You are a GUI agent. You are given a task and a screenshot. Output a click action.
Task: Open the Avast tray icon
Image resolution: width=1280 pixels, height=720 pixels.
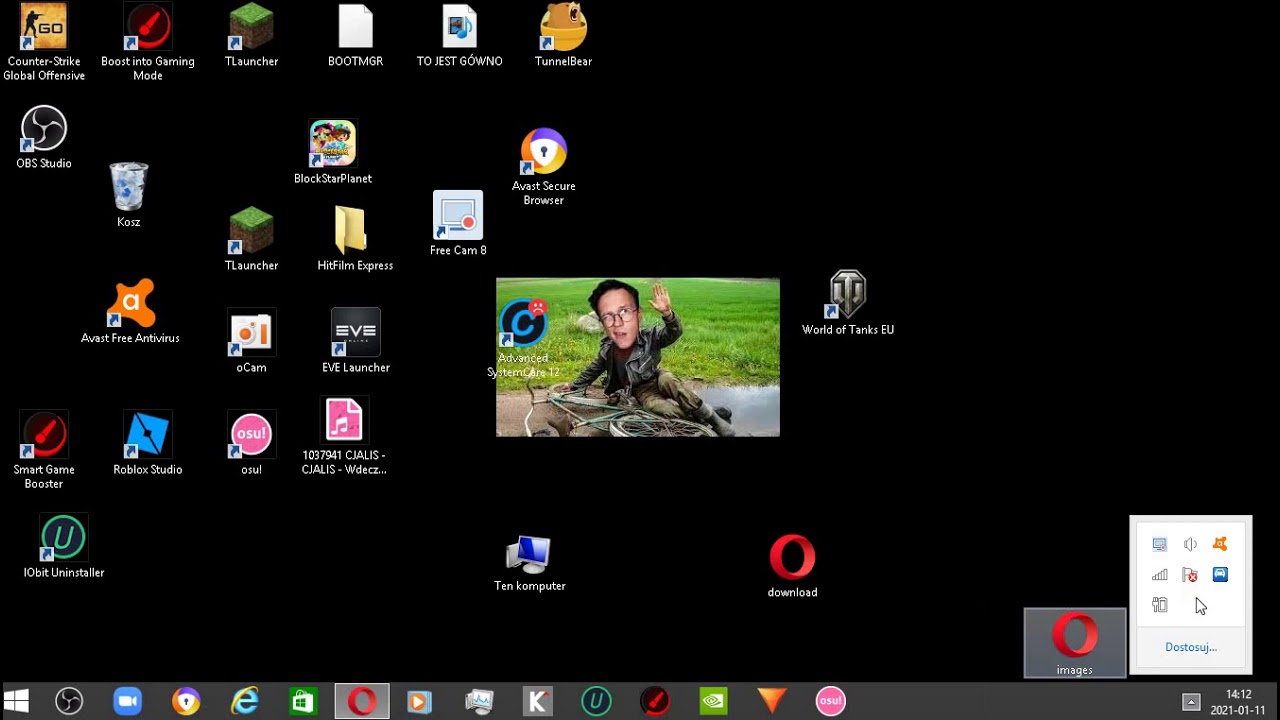click(1220, 544)
